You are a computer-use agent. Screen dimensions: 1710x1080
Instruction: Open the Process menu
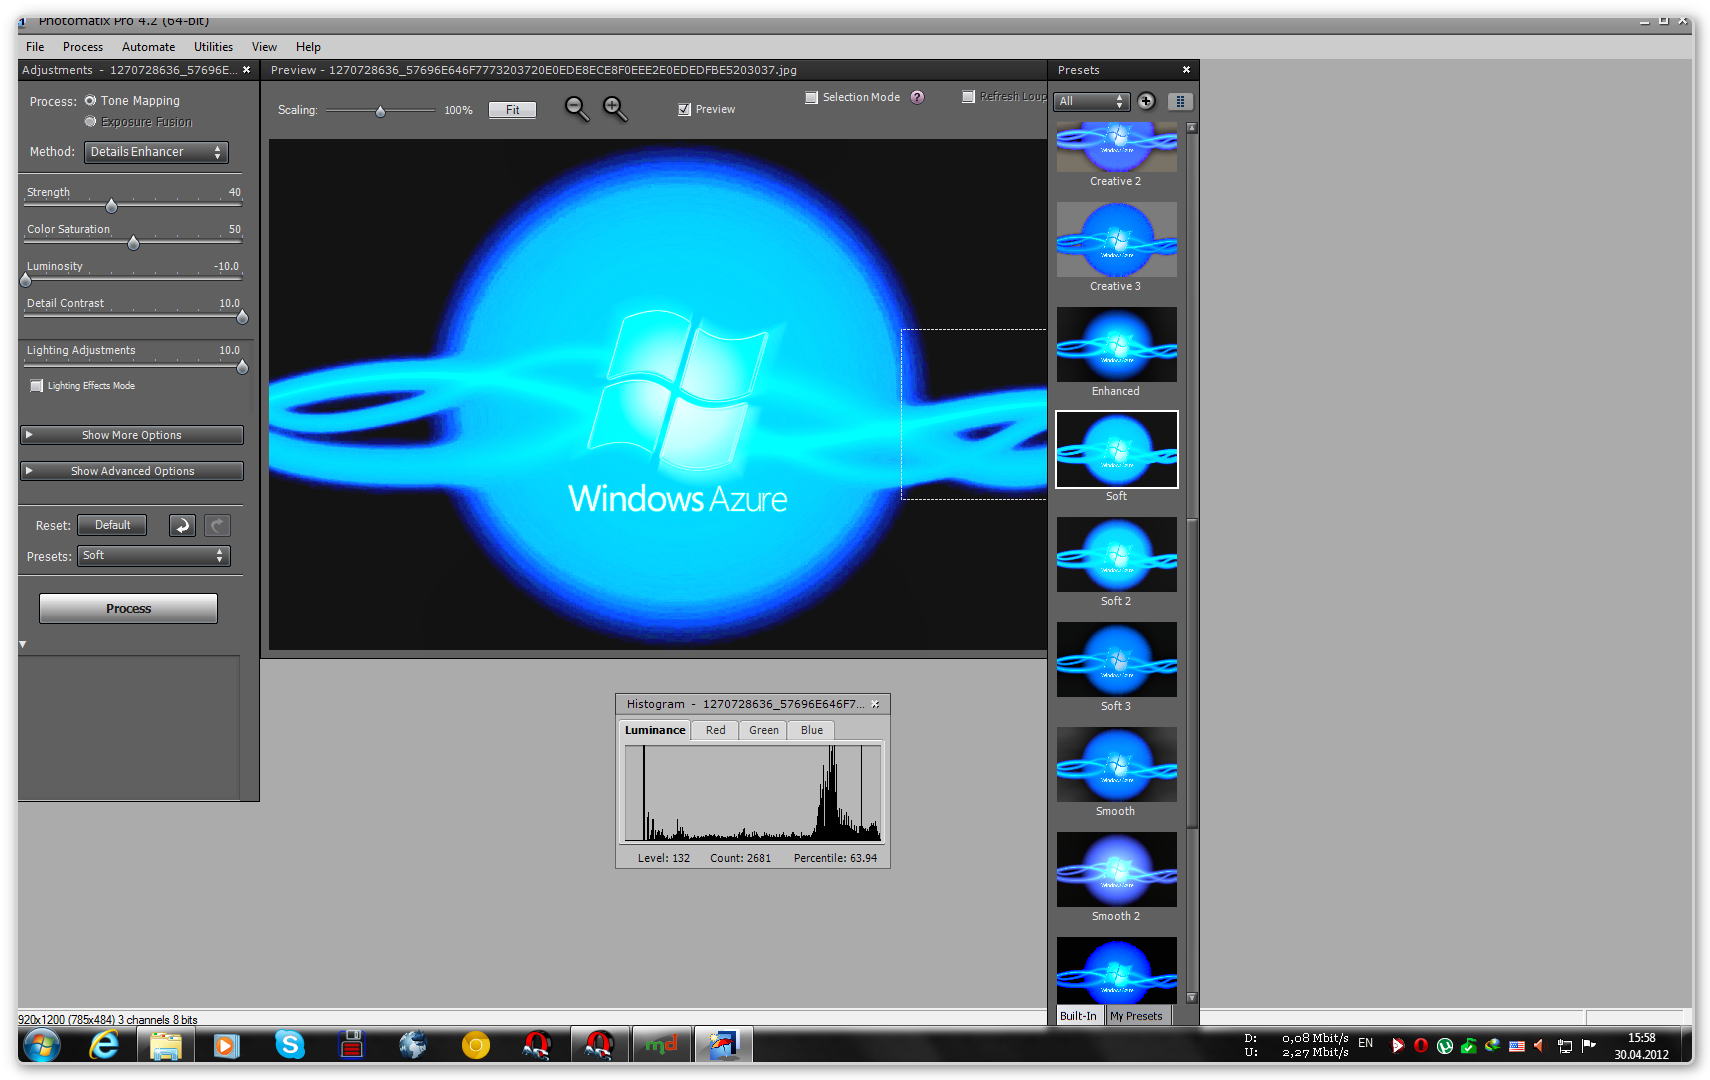pos(83,47)
